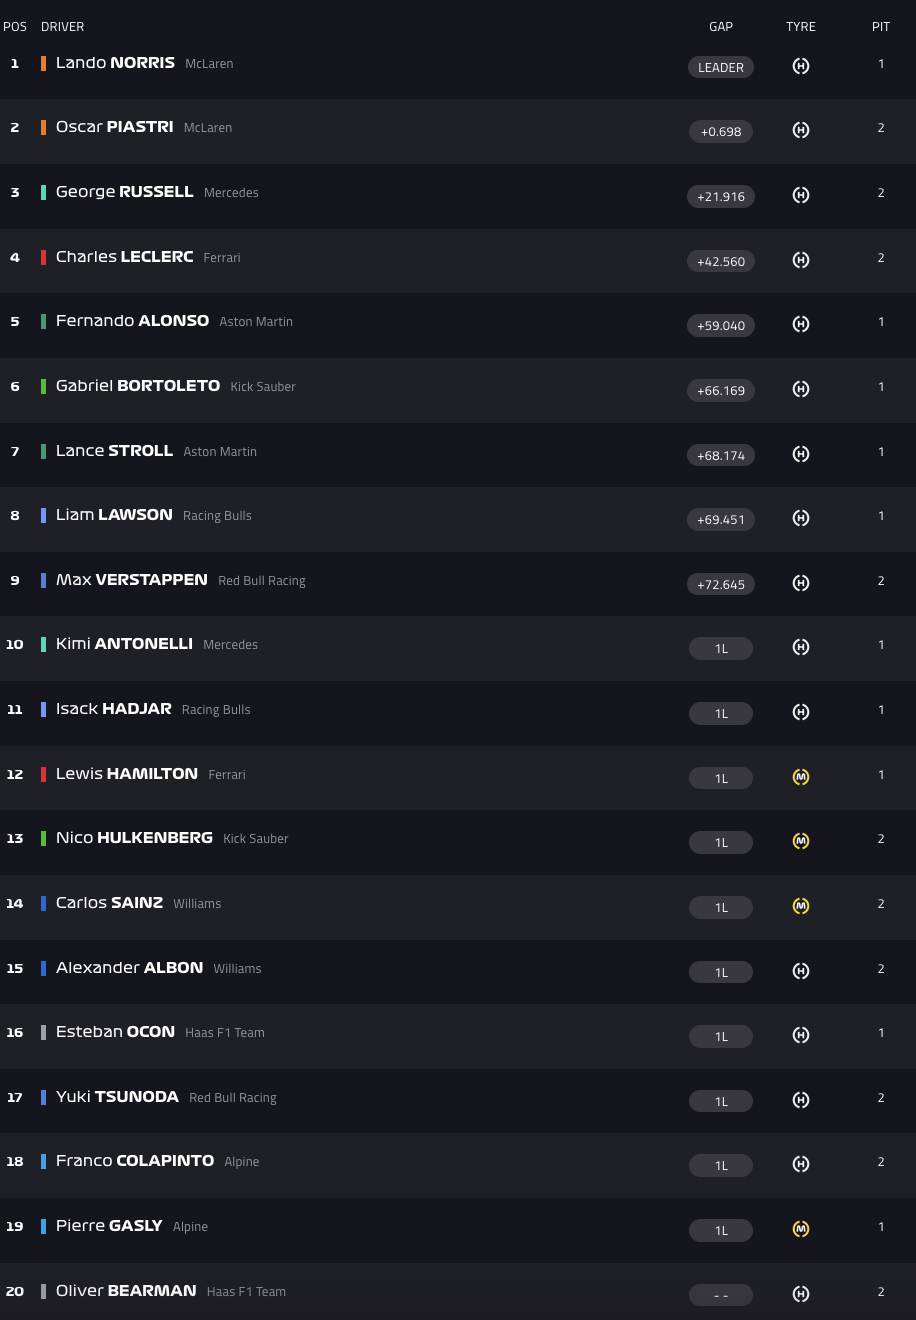Click Lando Norris's hard tyre icon
Viewport: 916px width, 1320px height.
801,66
